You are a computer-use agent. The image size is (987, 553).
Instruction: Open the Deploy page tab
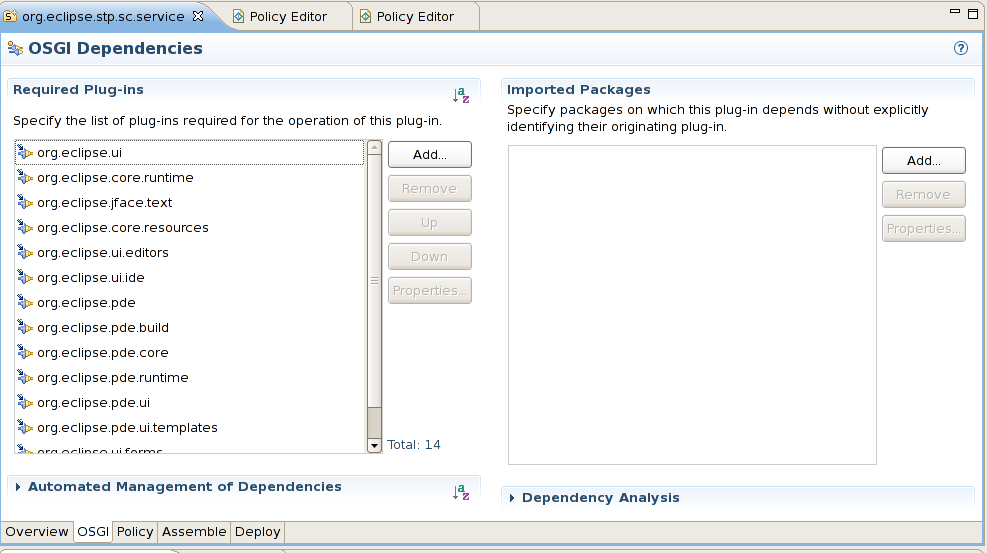257,532
